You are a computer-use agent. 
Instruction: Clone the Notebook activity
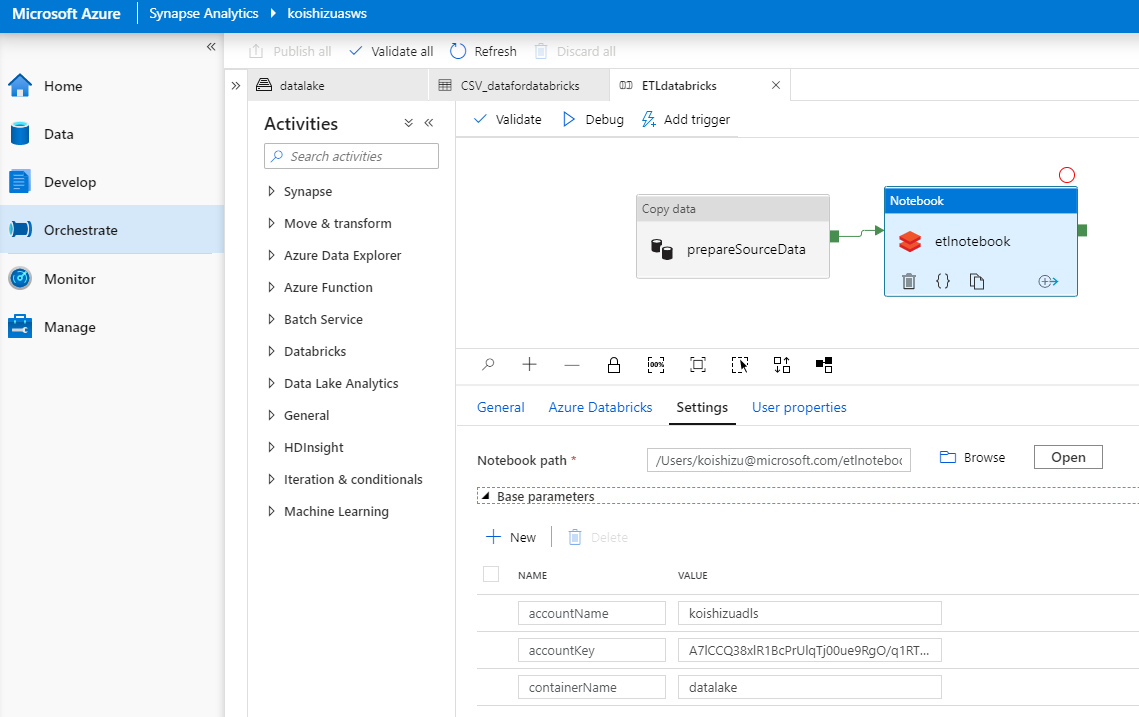(x=977, y=281)
